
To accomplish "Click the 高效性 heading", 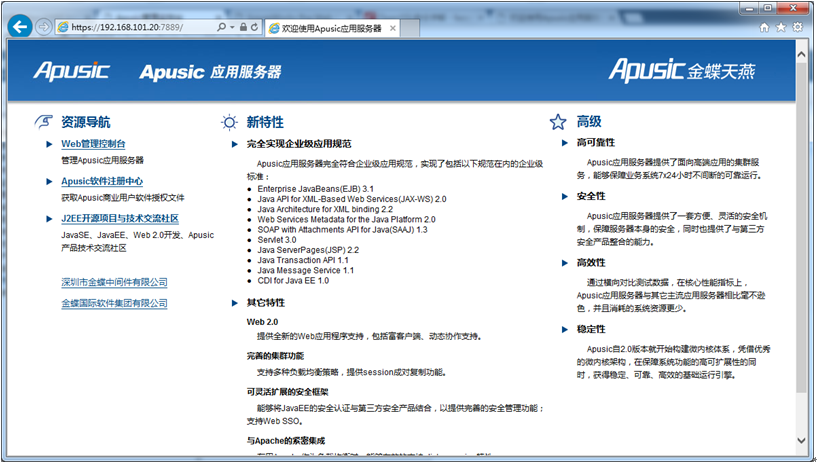I will pyautogui.click(x=591, y=263).
